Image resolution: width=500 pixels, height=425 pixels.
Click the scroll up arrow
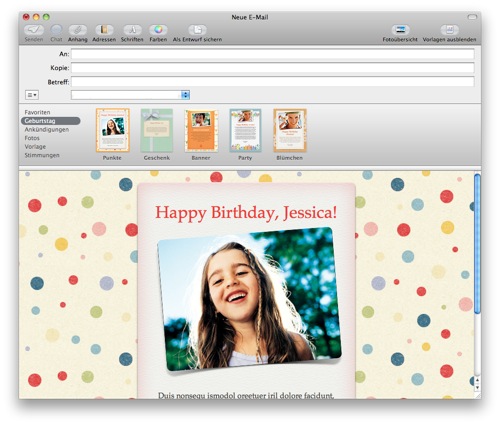[x=477, y=380]
